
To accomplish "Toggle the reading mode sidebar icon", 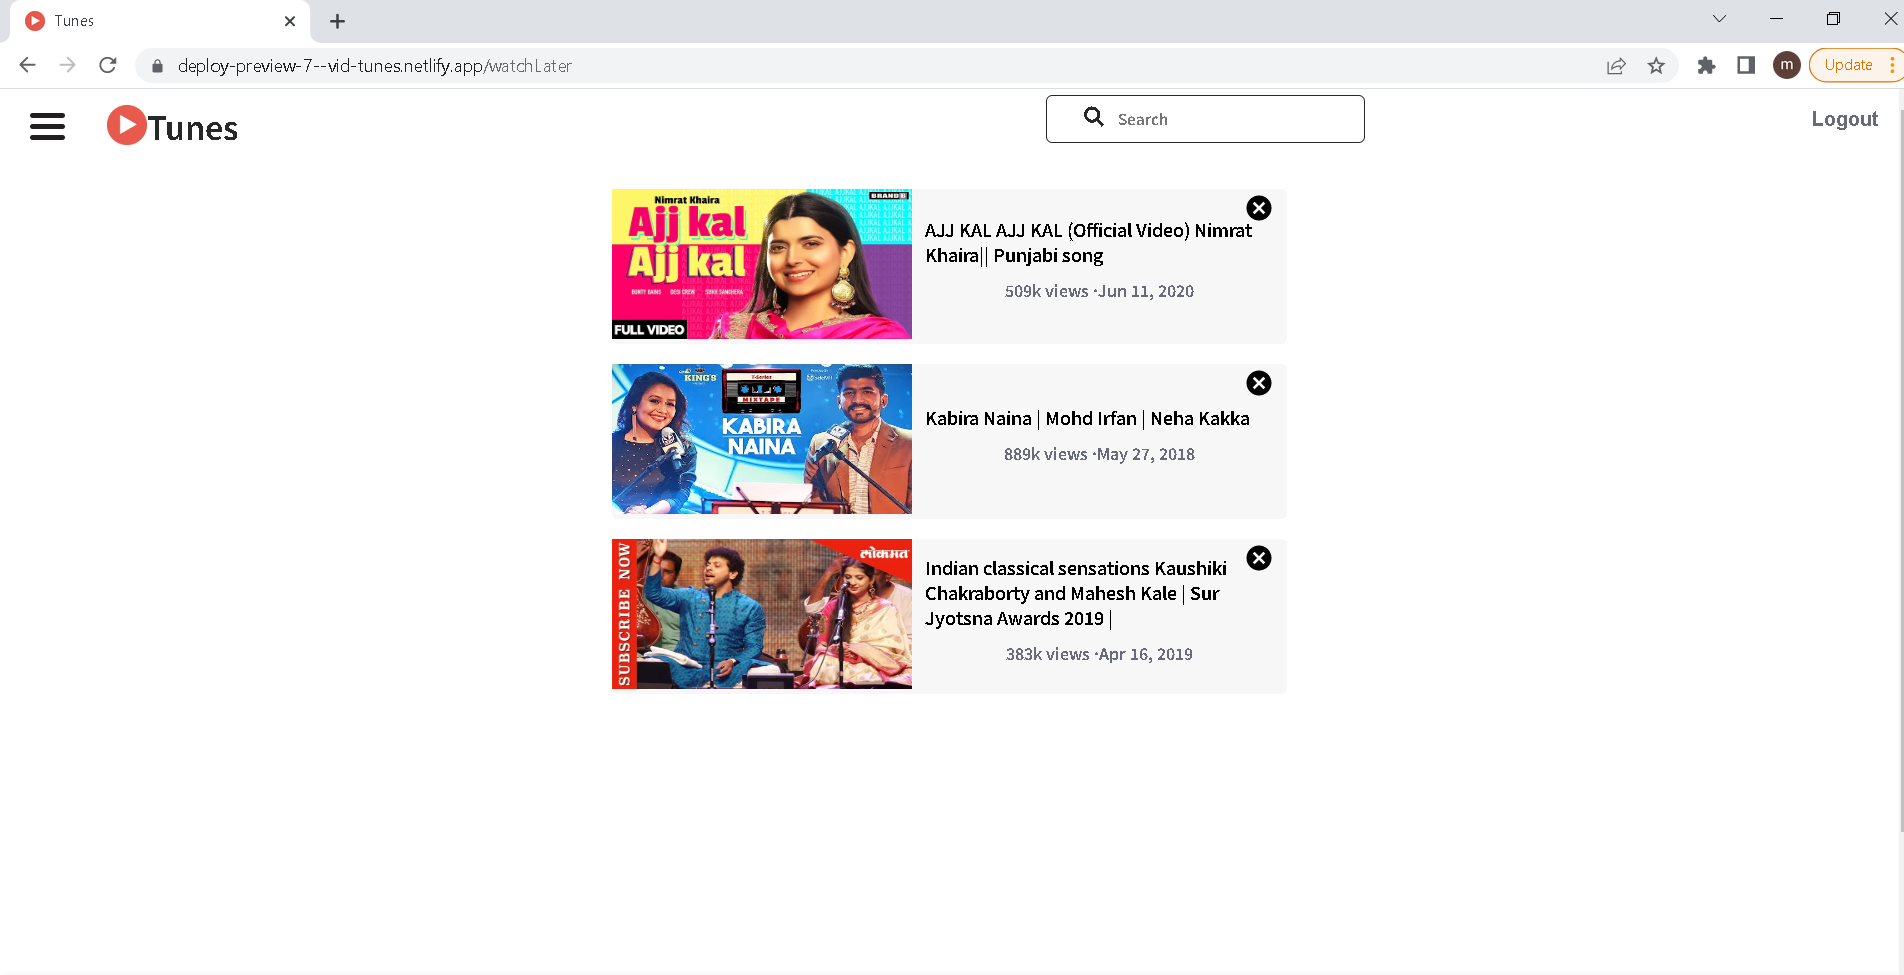I will pos(1746,65).
